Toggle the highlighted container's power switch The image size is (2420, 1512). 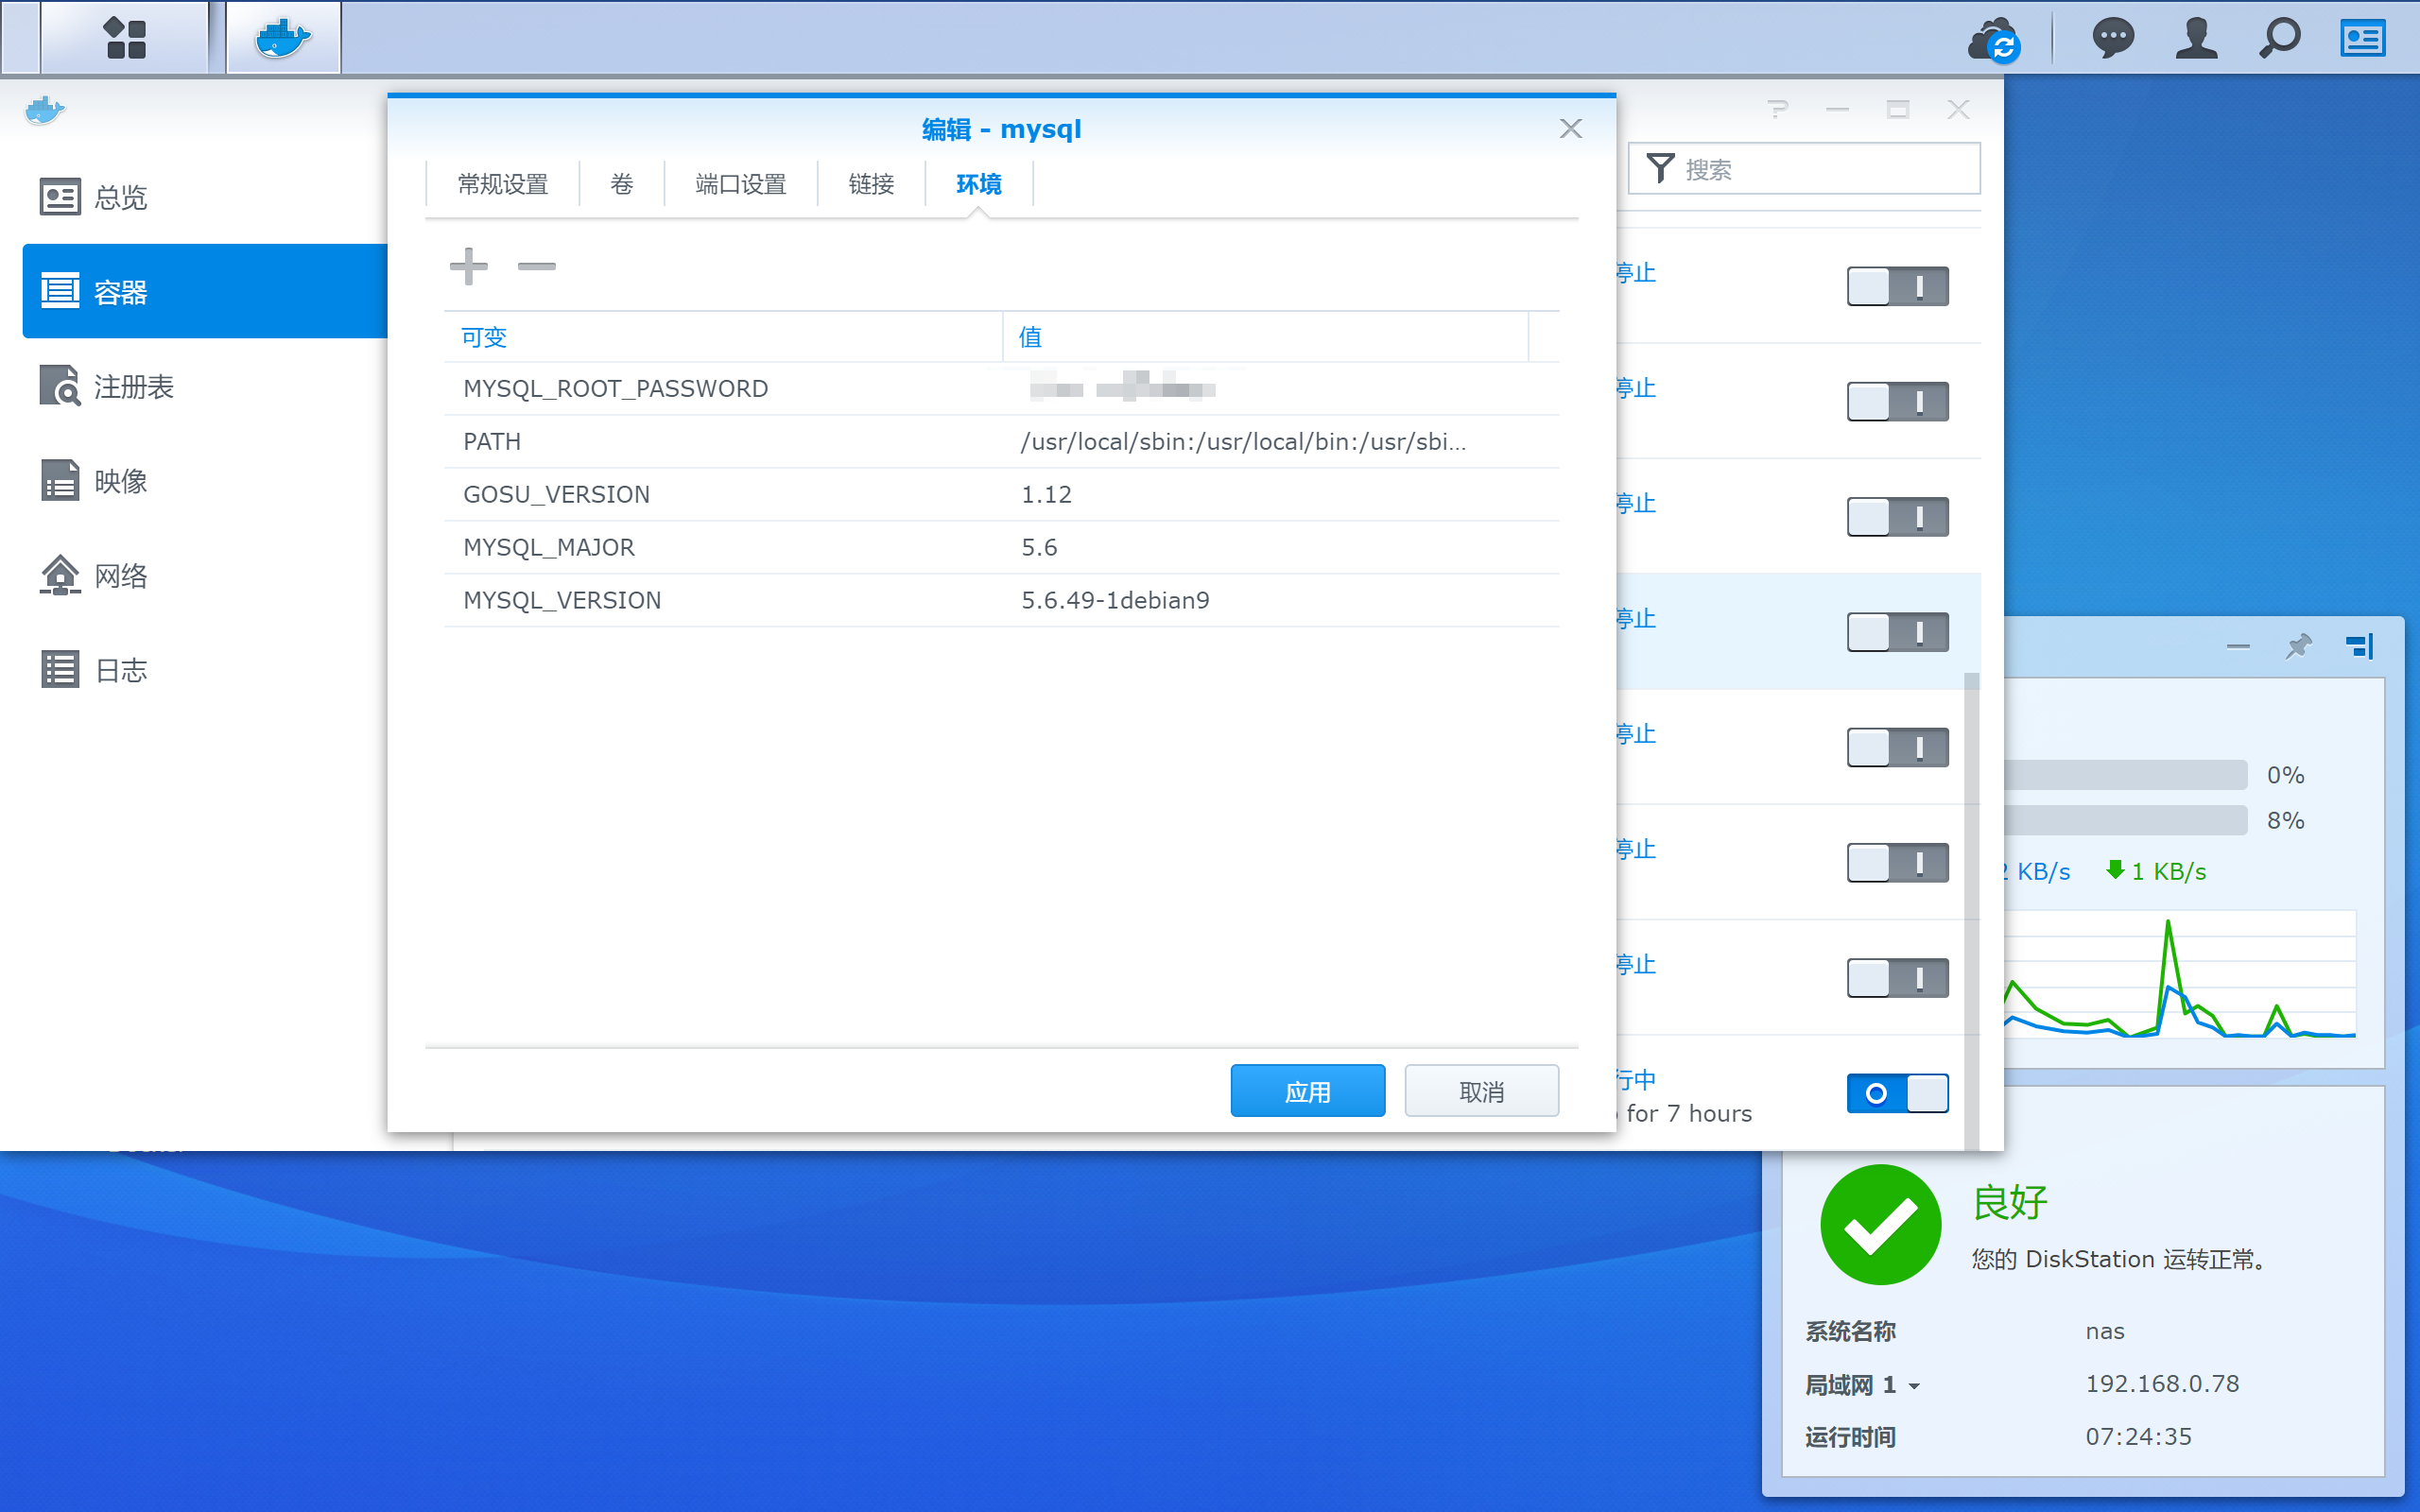click(1897, 632)
